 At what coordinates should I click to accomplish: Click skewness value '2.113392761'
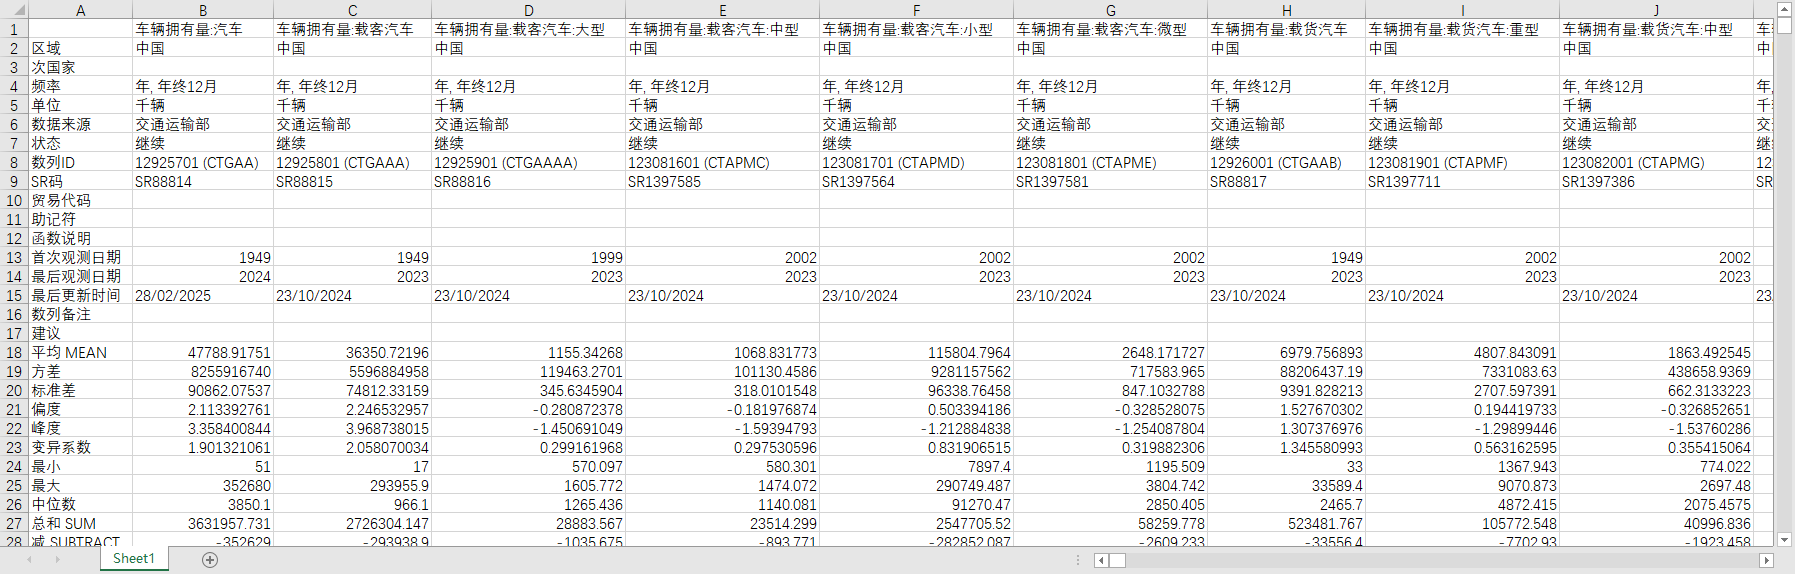203,409
